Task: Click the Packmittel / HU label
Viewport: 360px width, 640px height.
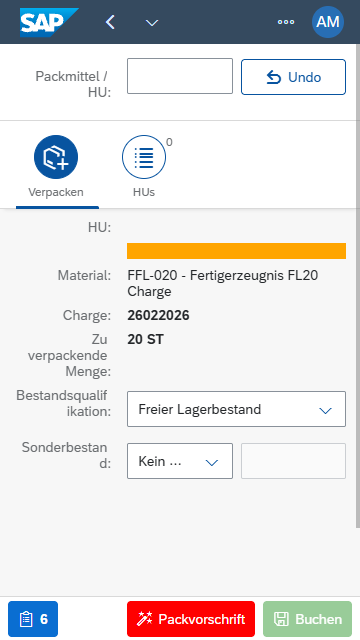Action: click(73, 84)
